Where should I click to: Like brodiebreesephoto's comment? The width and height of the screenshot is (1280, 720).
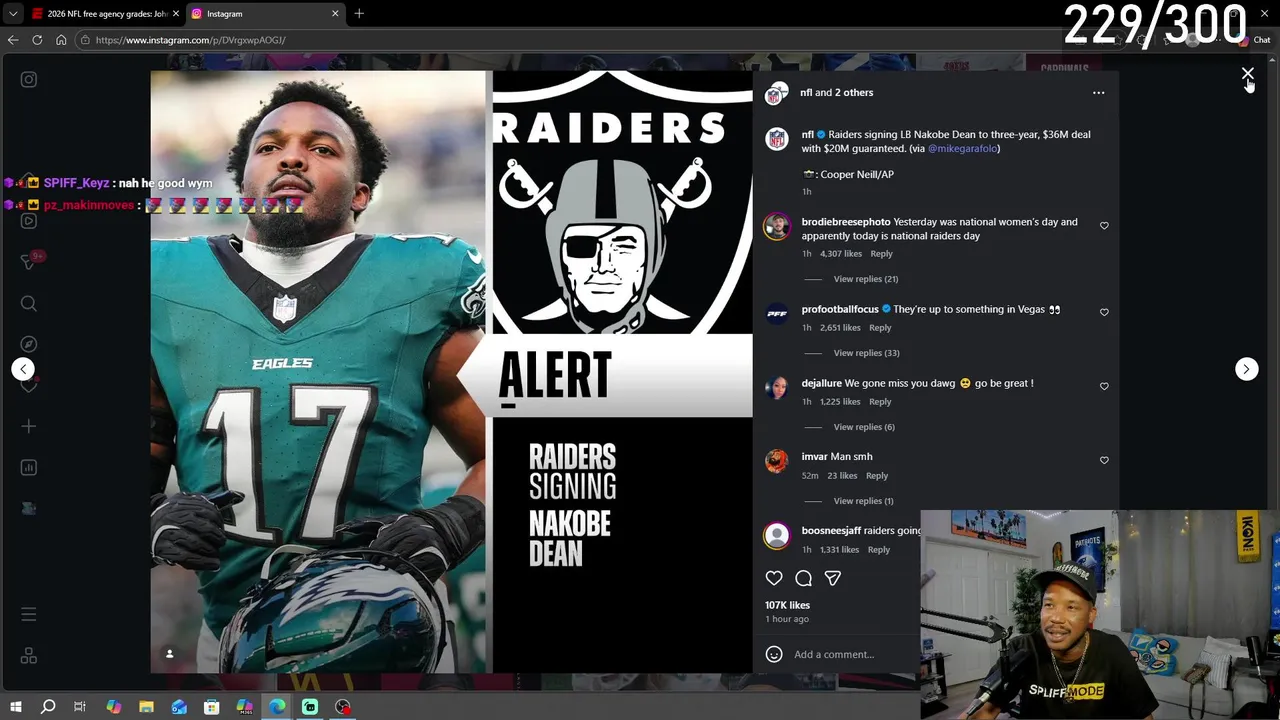(x=1104, y=226)
